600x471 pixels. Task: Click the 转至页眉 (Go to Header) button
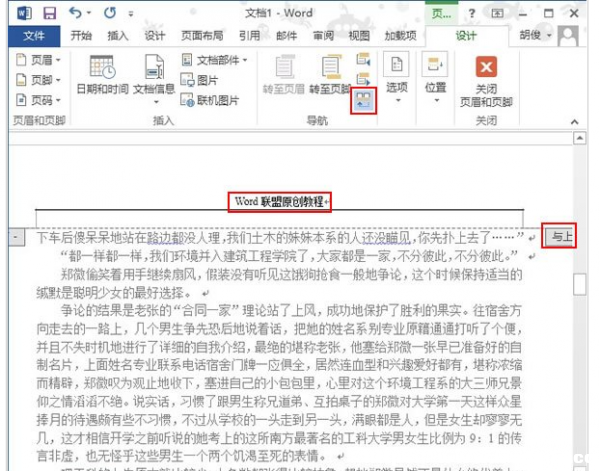[x=284, y=75]
